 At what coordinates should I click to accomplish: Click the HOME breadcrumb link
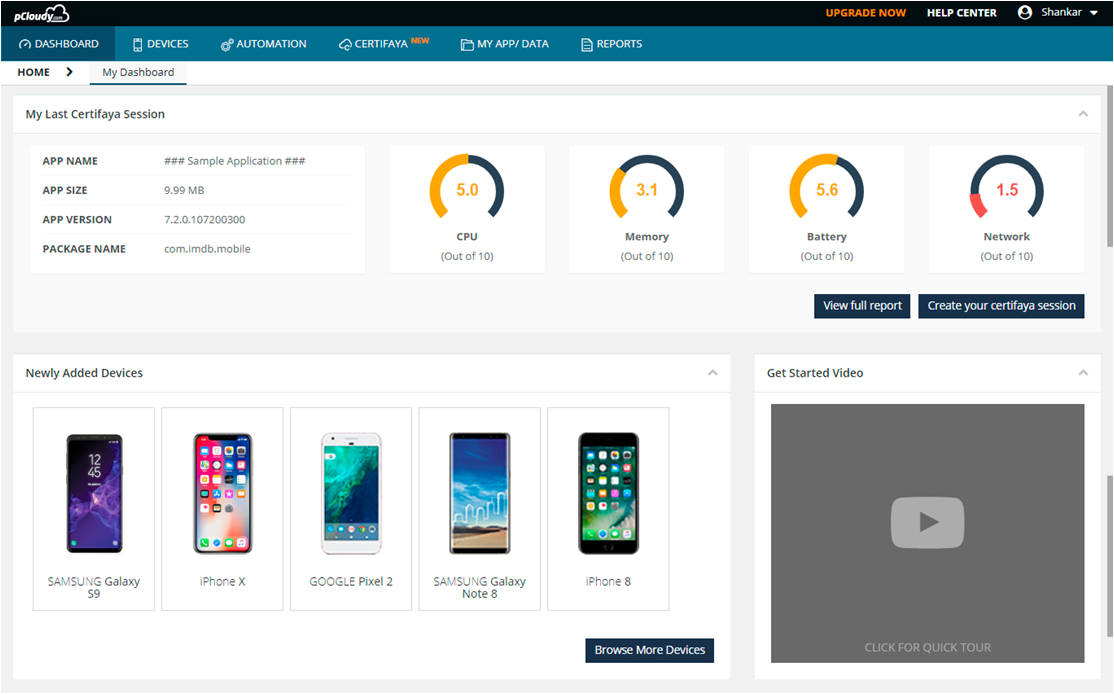(x=33, y=72)
